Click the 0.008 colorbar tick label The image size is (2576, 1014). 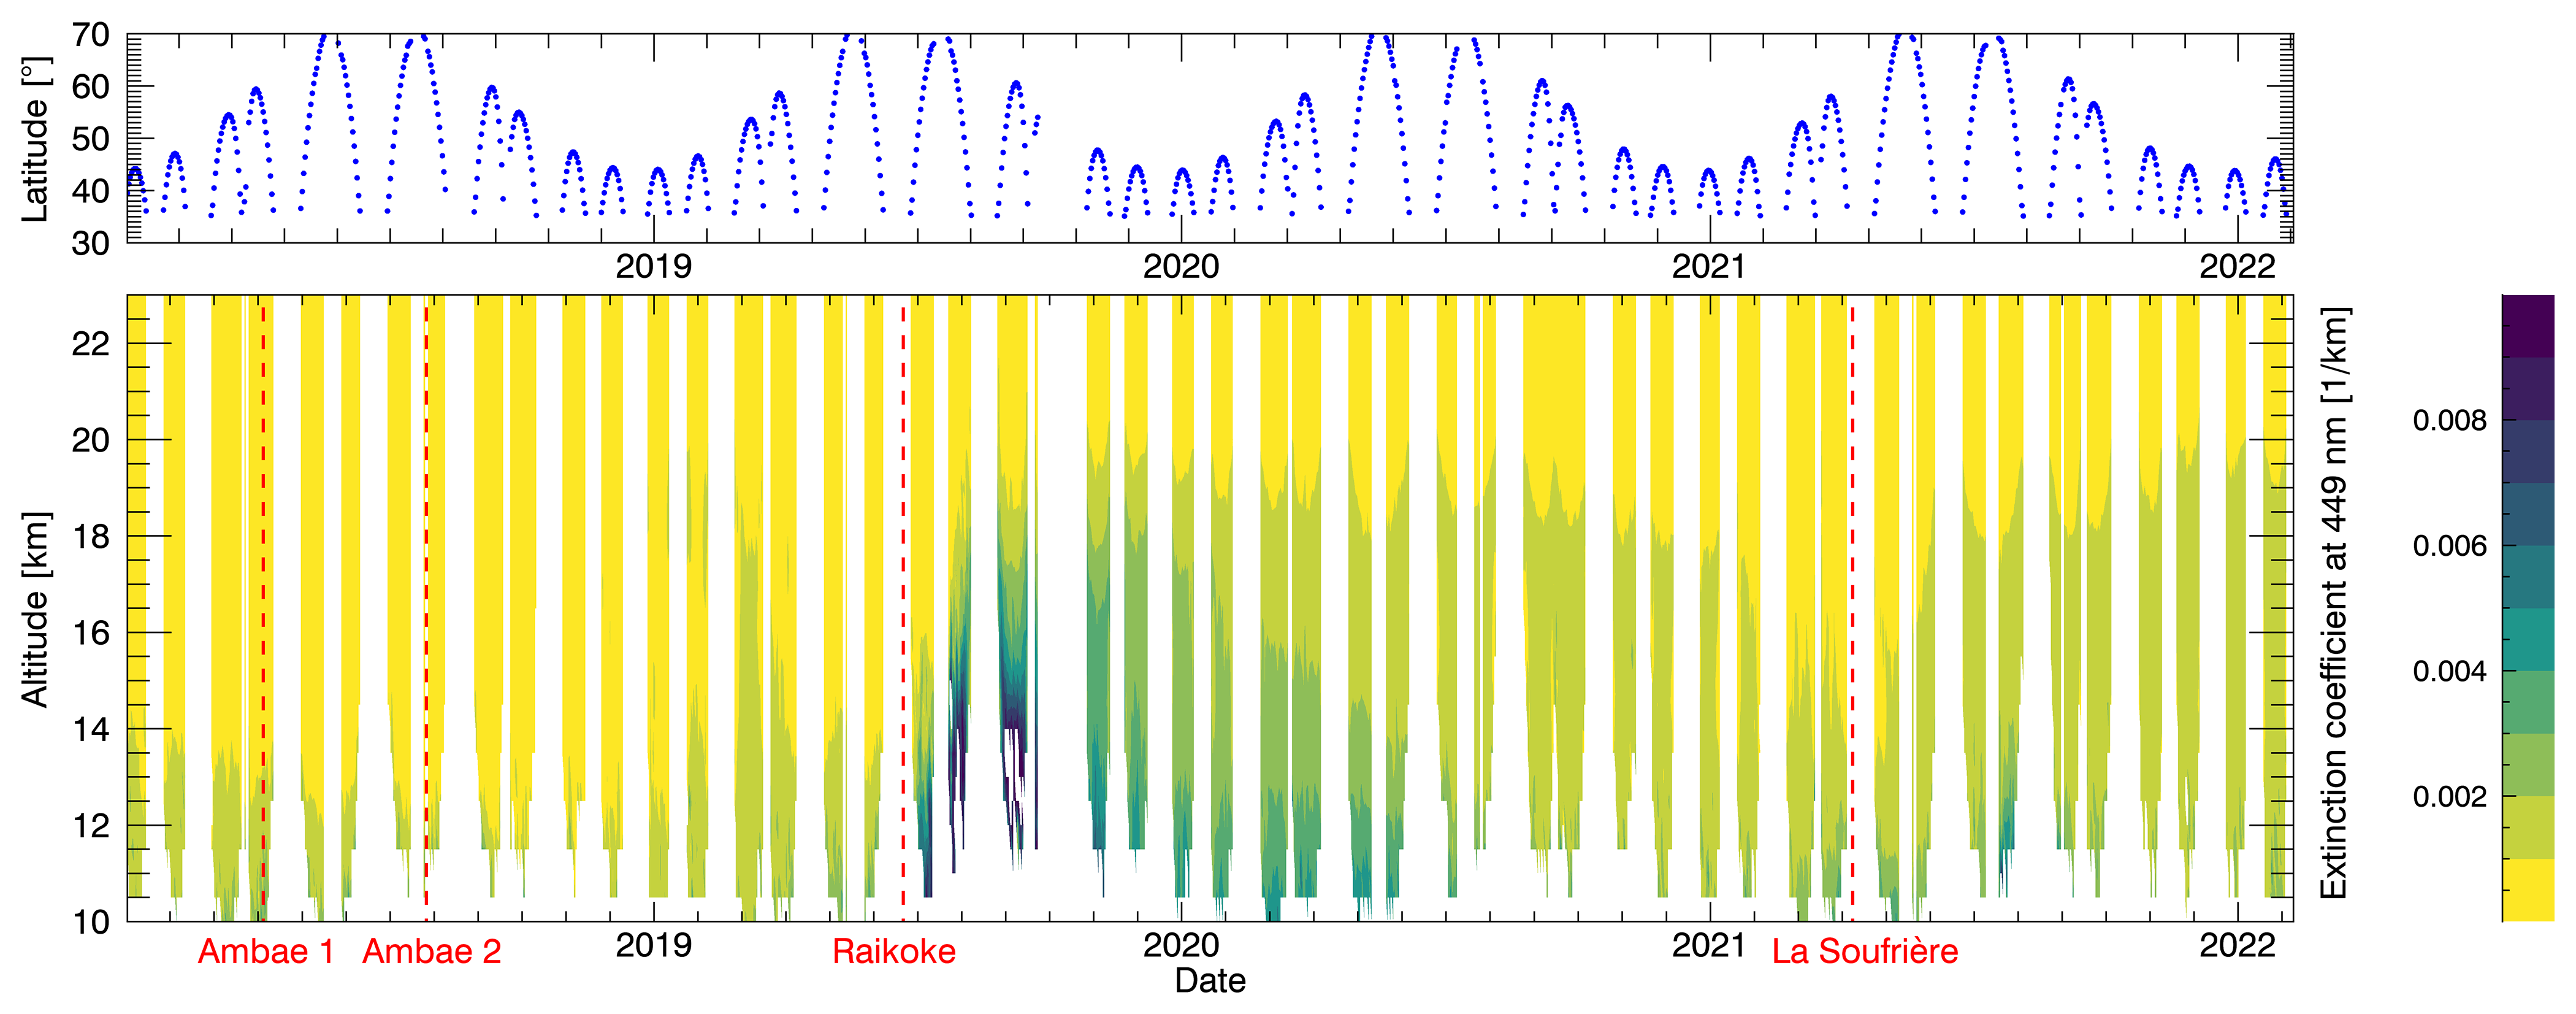click(2449, 420)
